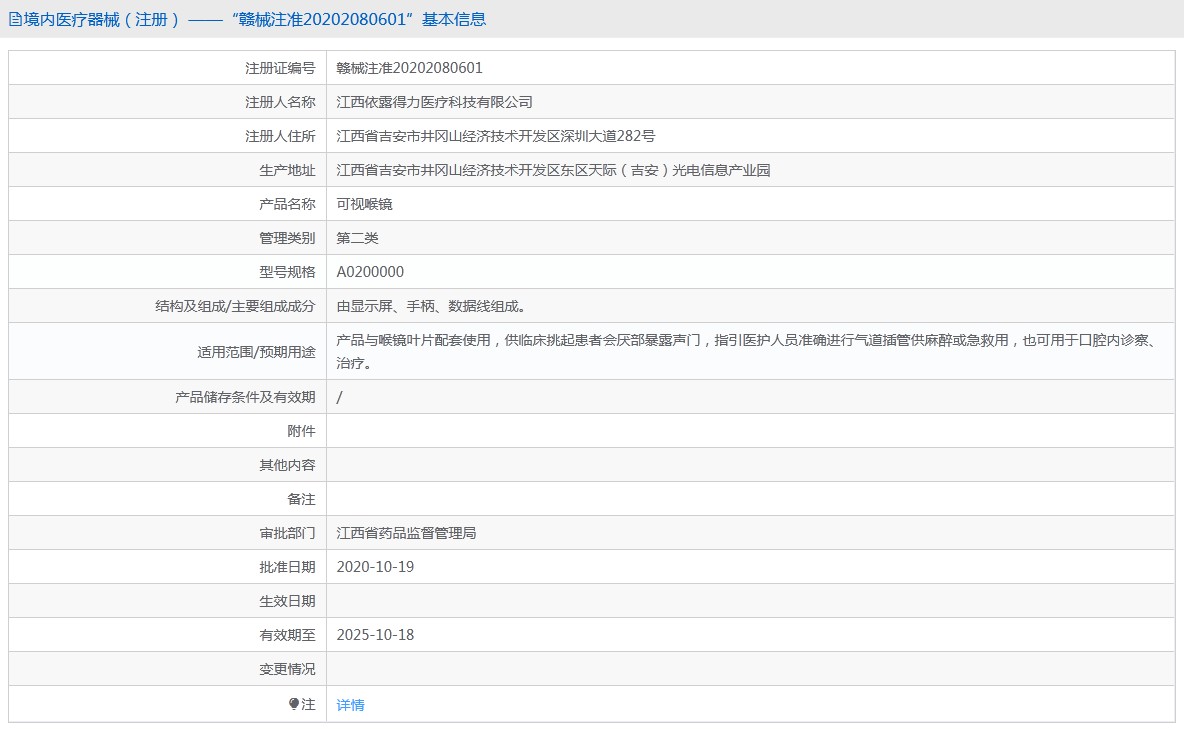Screen dimensions: 1184x729
Task: Click approval department 江西省药品监督管理局
Action: [406, 533]
